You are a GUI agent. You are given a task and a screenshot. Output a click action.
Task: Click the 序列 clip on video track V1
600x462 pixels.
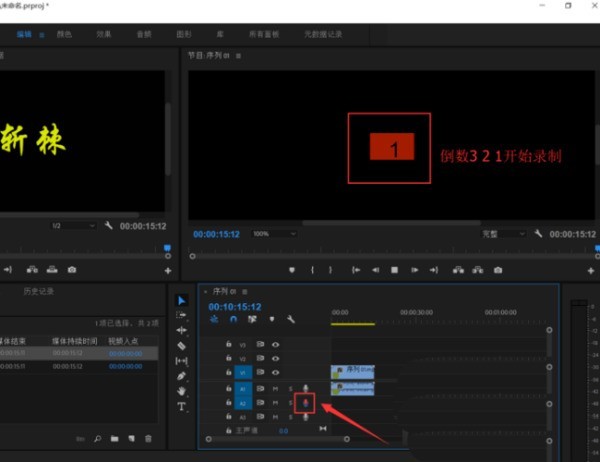[x=352, y=372]
